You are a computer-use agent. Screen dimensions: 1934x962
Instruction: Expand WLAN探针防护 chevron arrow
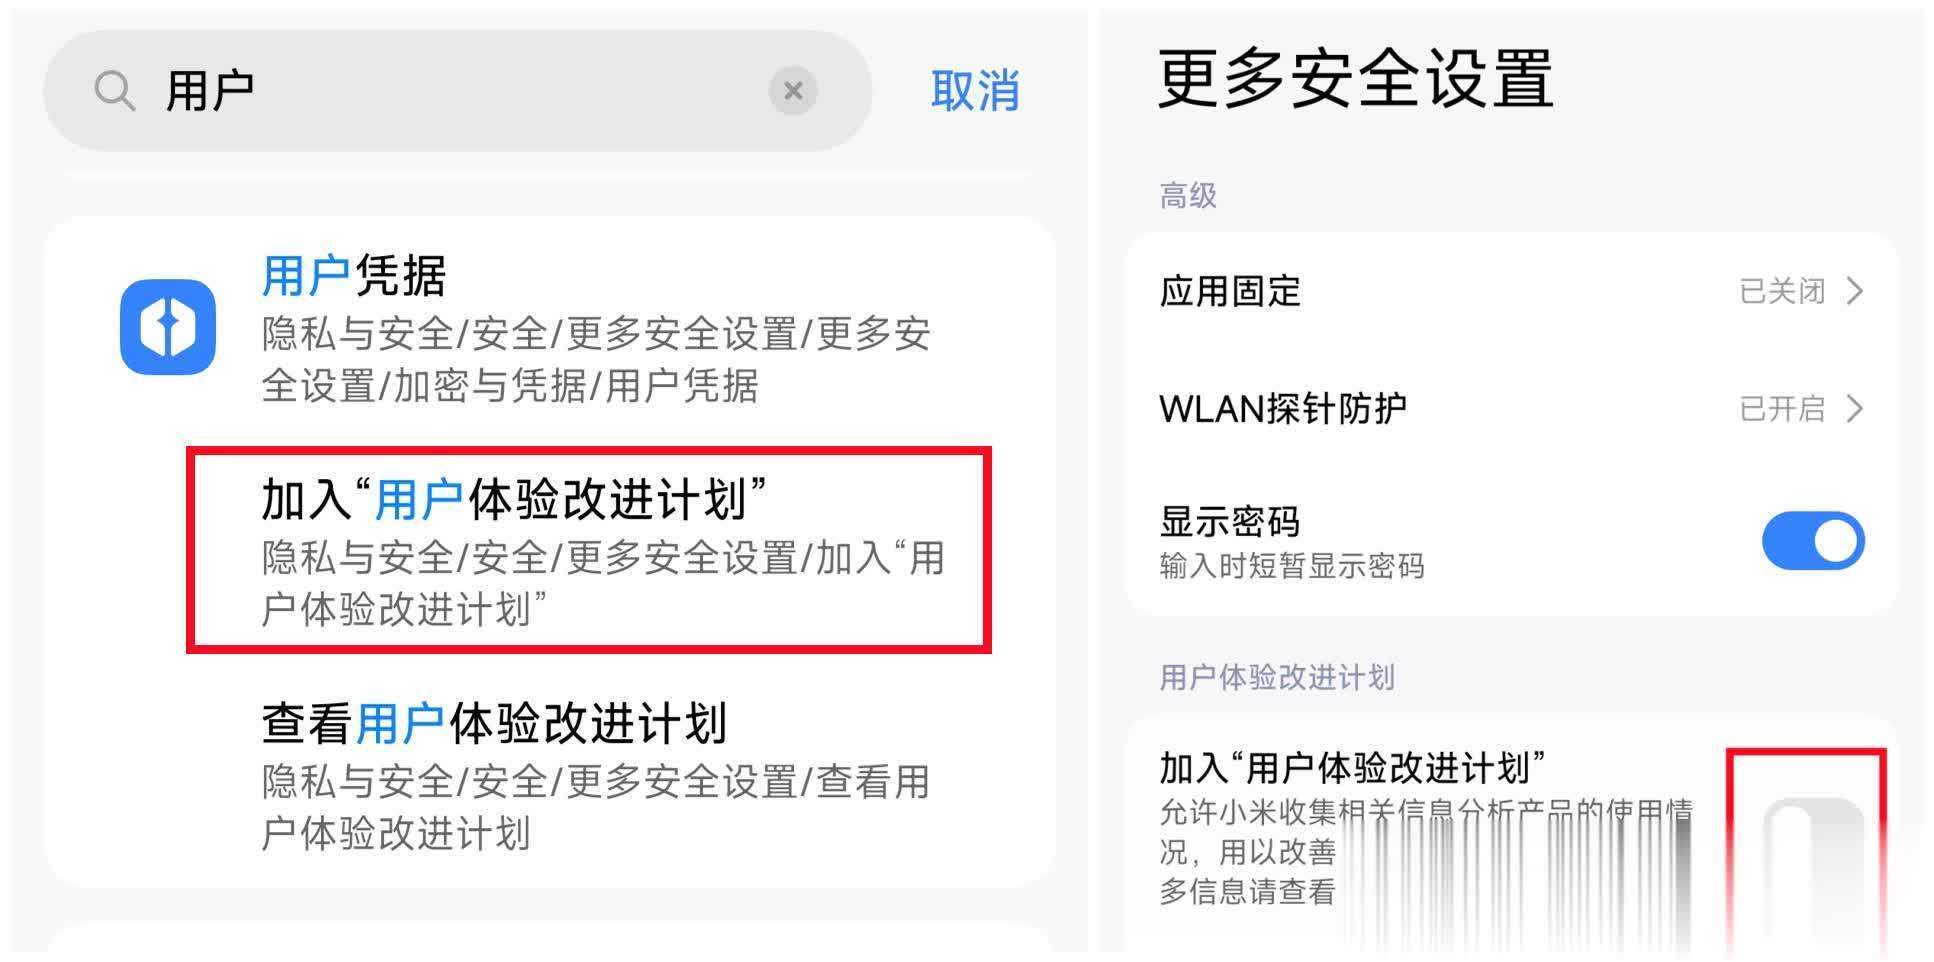tap(1855, 408)
